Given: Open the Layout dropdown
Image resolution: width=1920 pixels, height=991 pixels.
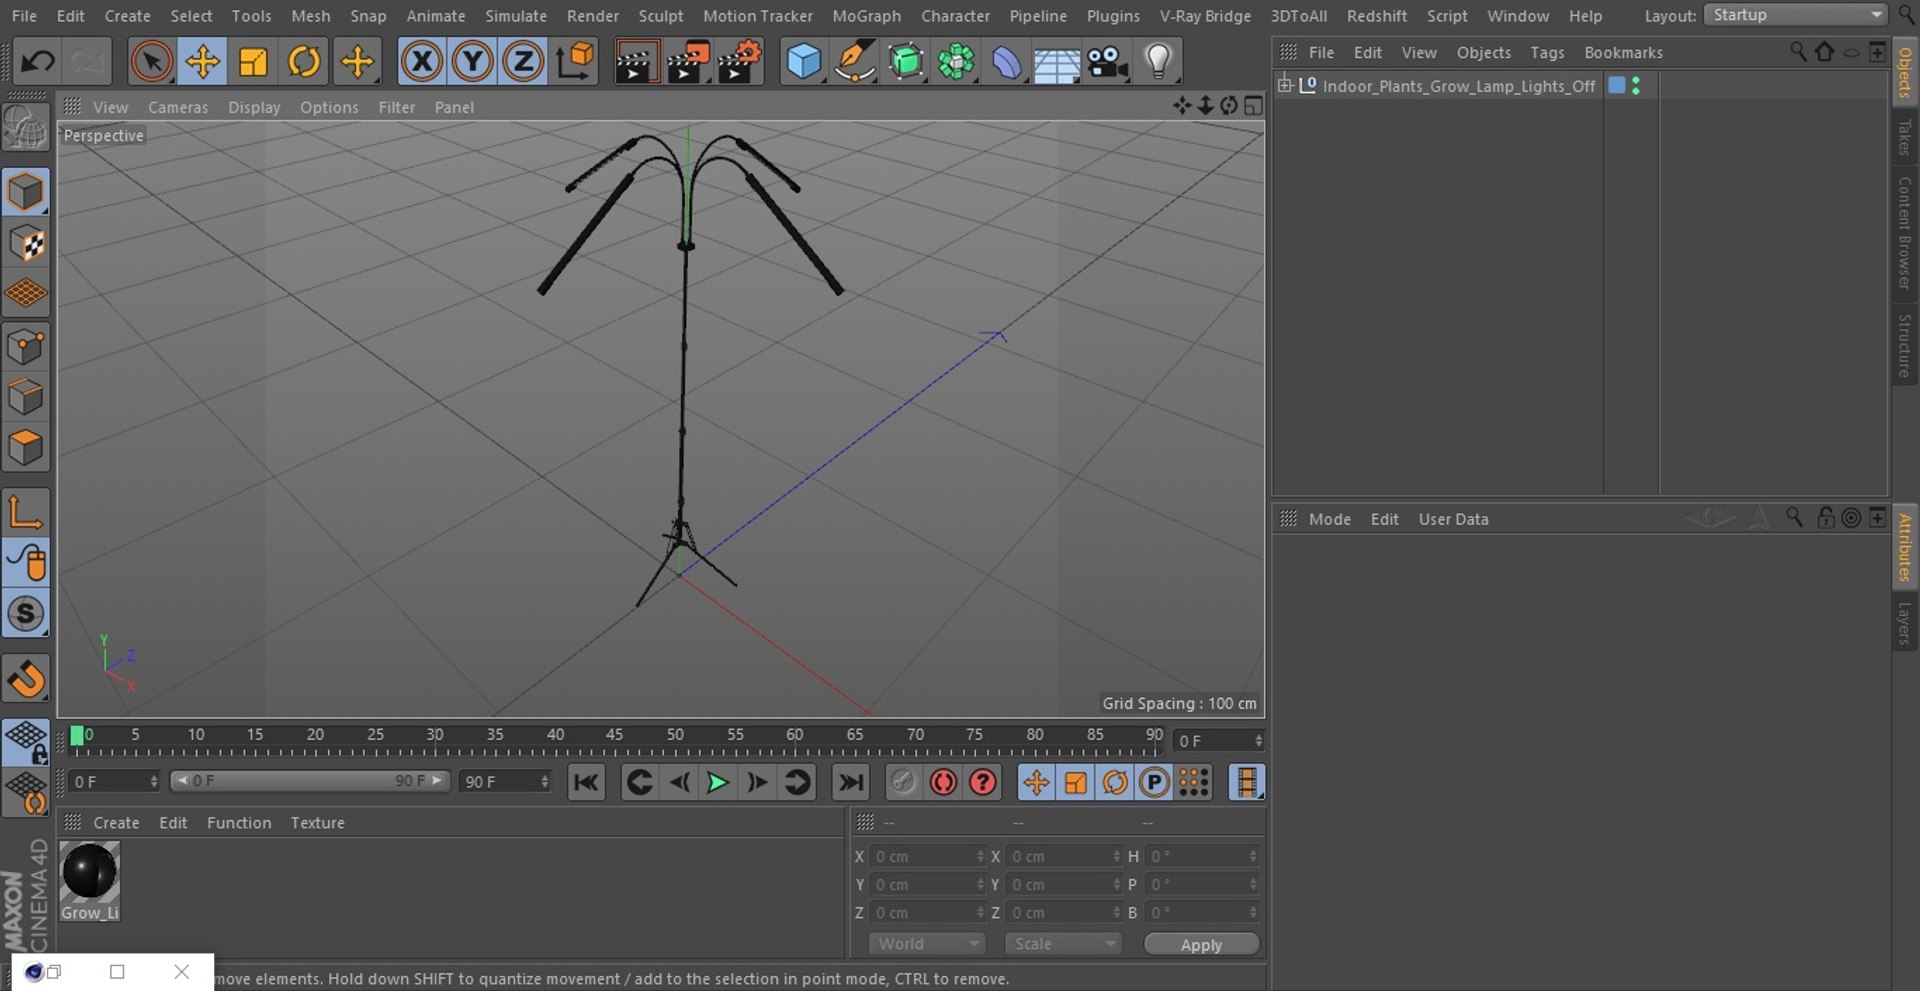Looking at the screenshot, I should [x=1795, y=15].
